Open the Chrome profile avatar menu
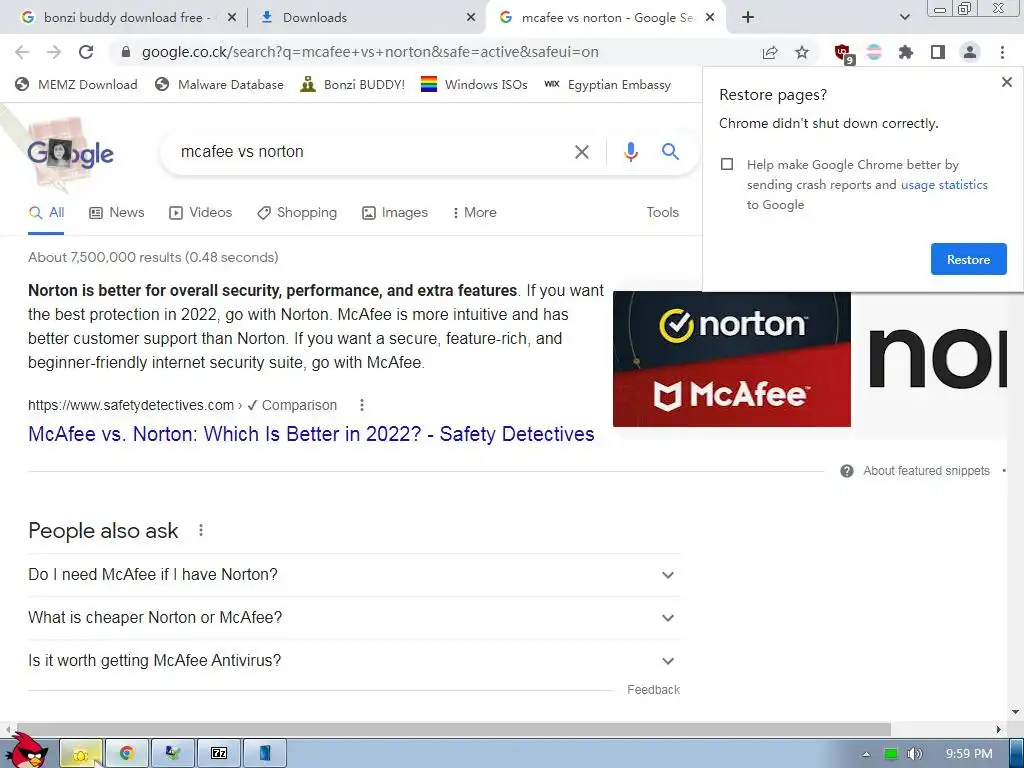The width and height of the screenshot is (1024, 768). pos(970,52)
